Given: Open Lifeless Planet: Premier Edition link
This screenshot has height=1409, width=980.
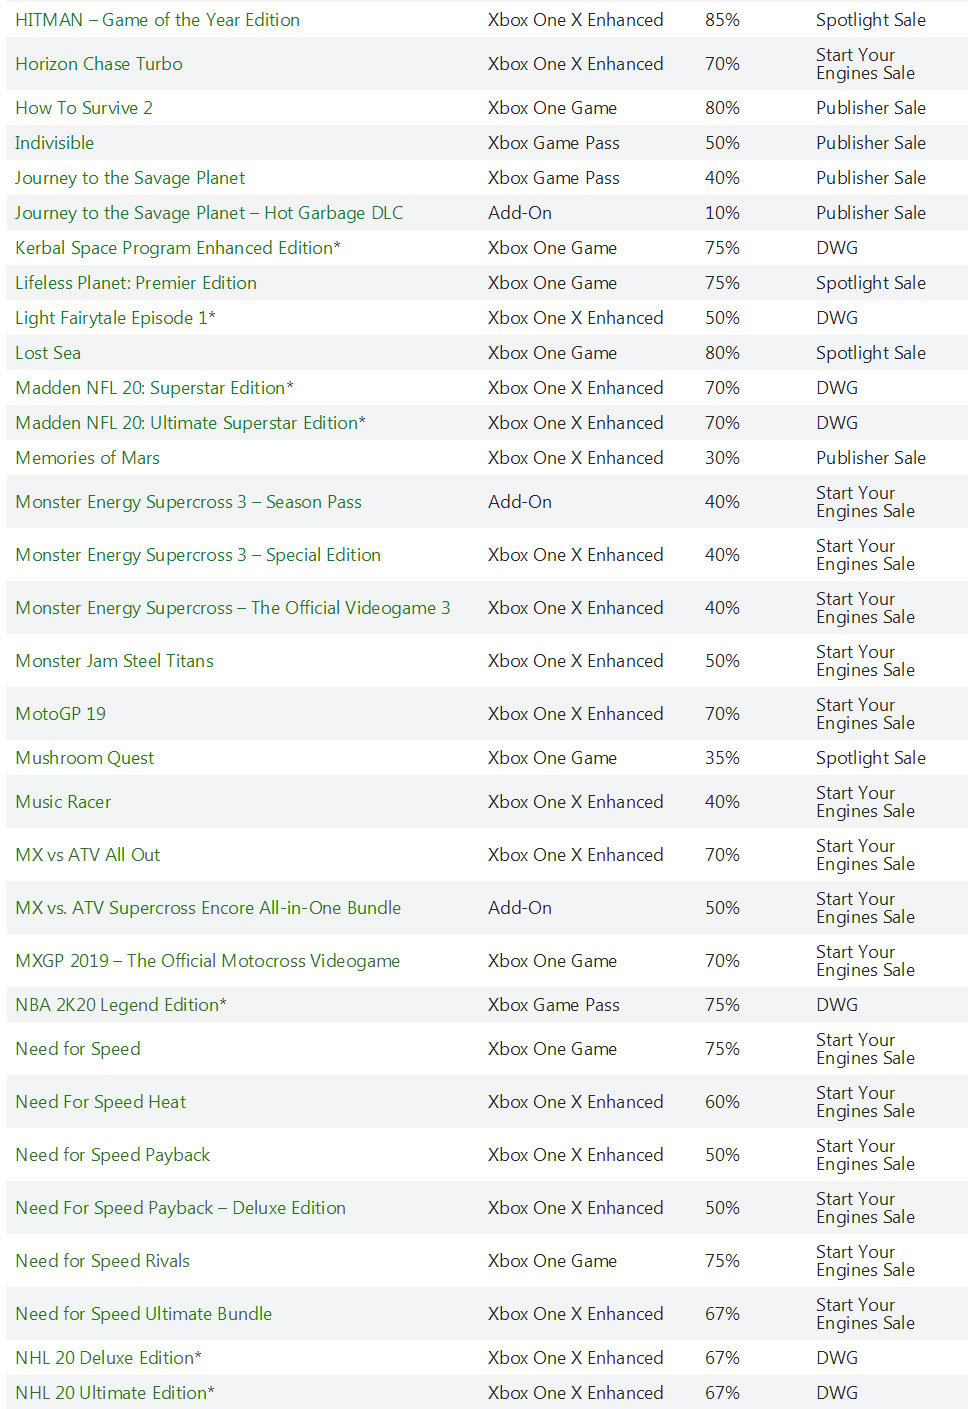Looking at the screenshot, I should click(x=136, y=283).
